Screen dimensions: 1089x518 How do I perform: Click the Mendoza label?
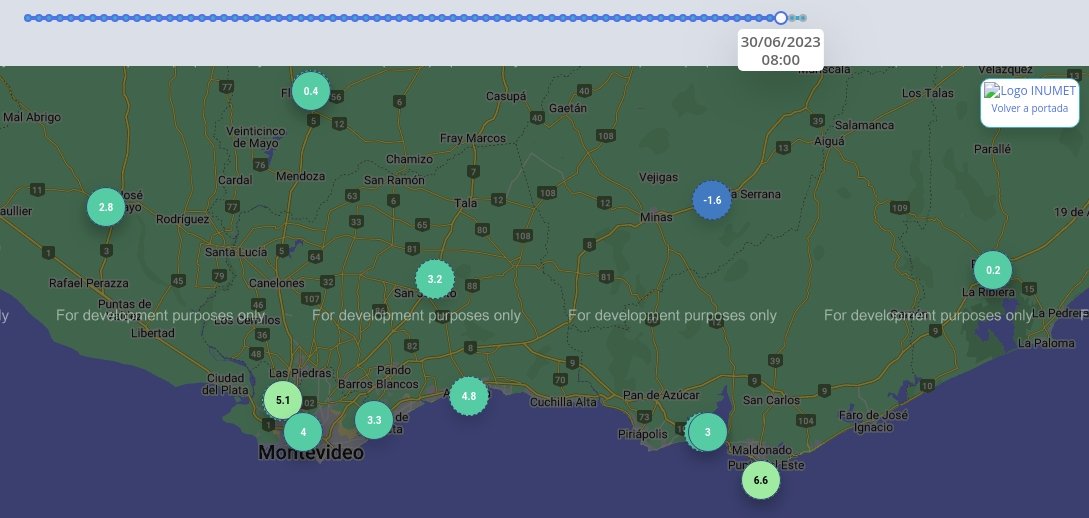(x=300, y=176)
